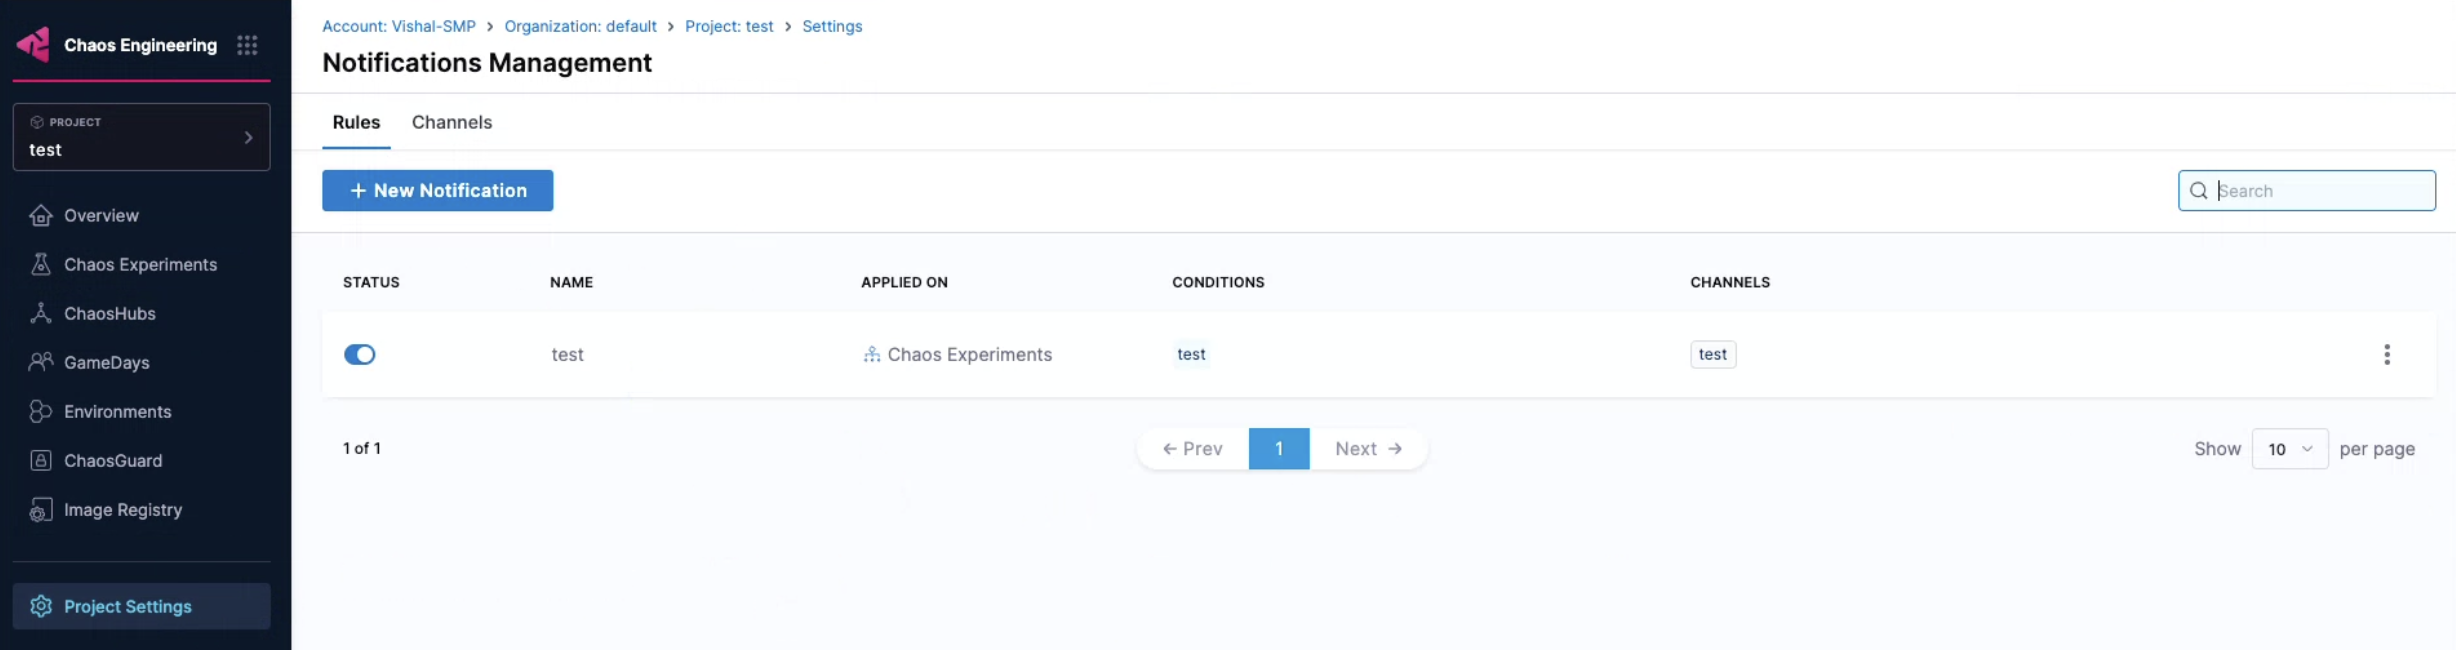Select the Rules tab

pos(356,122)
